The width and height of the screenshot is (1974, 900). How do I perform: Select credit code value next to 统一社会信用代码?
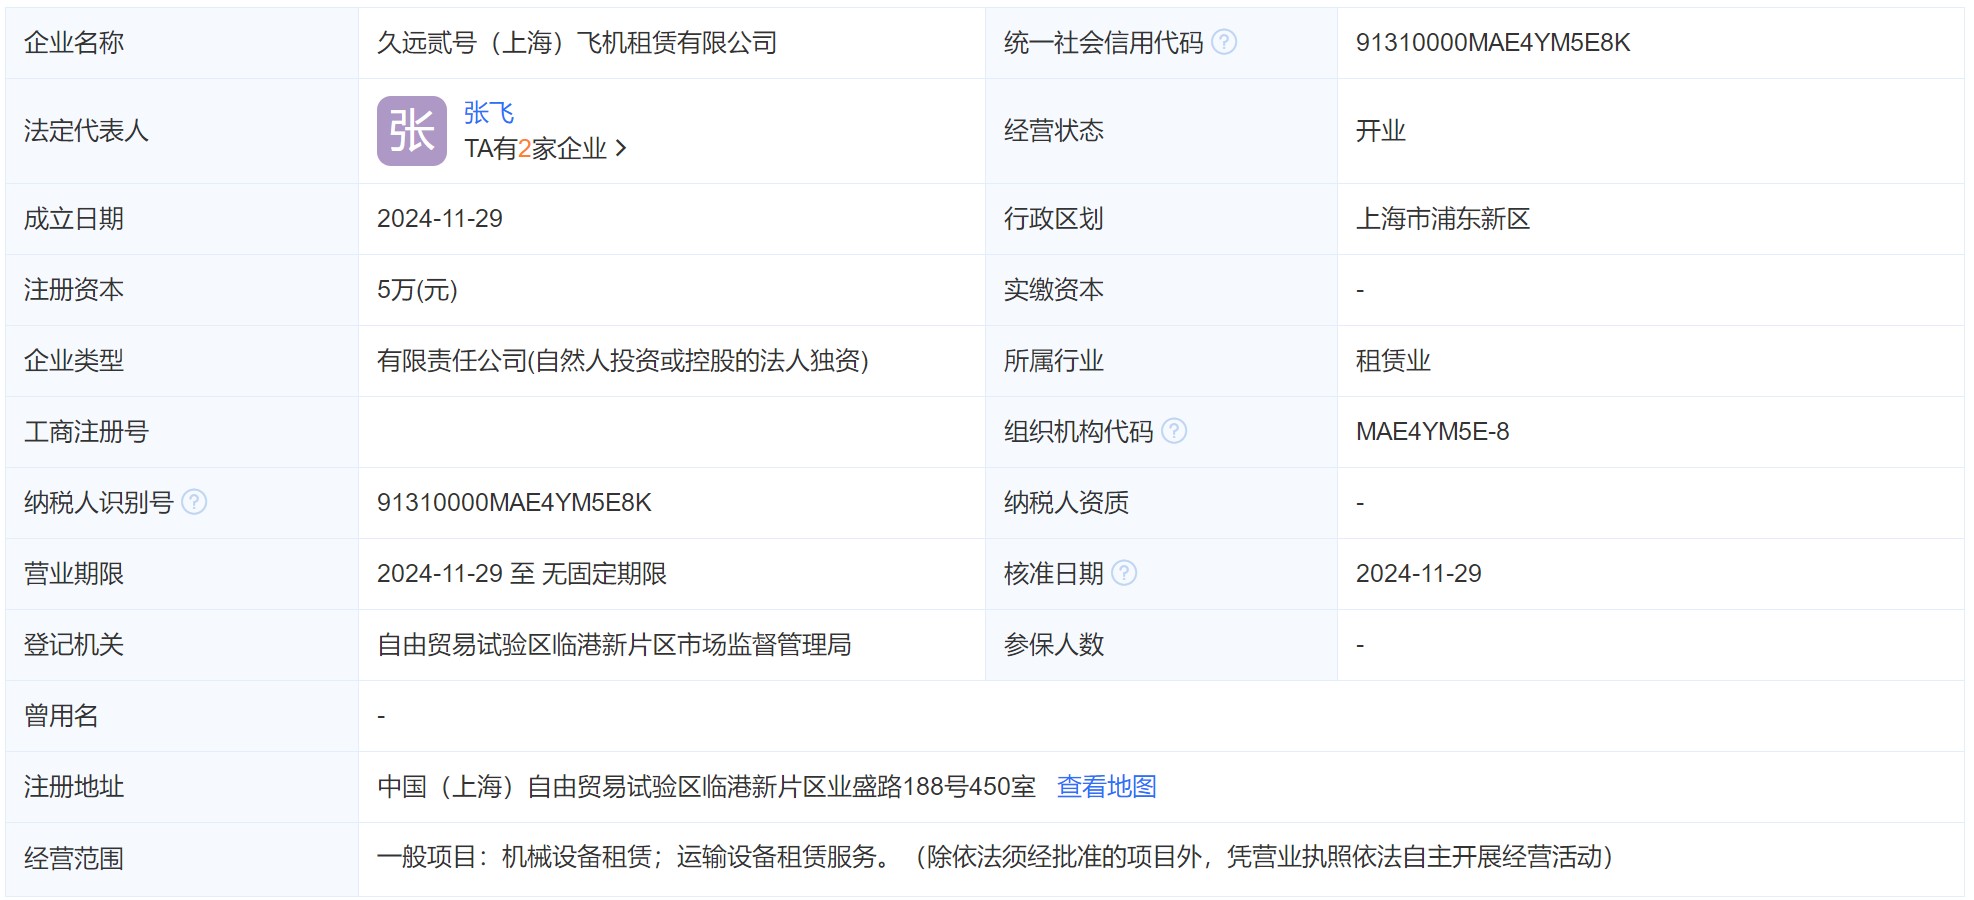tap(1493, 43)
